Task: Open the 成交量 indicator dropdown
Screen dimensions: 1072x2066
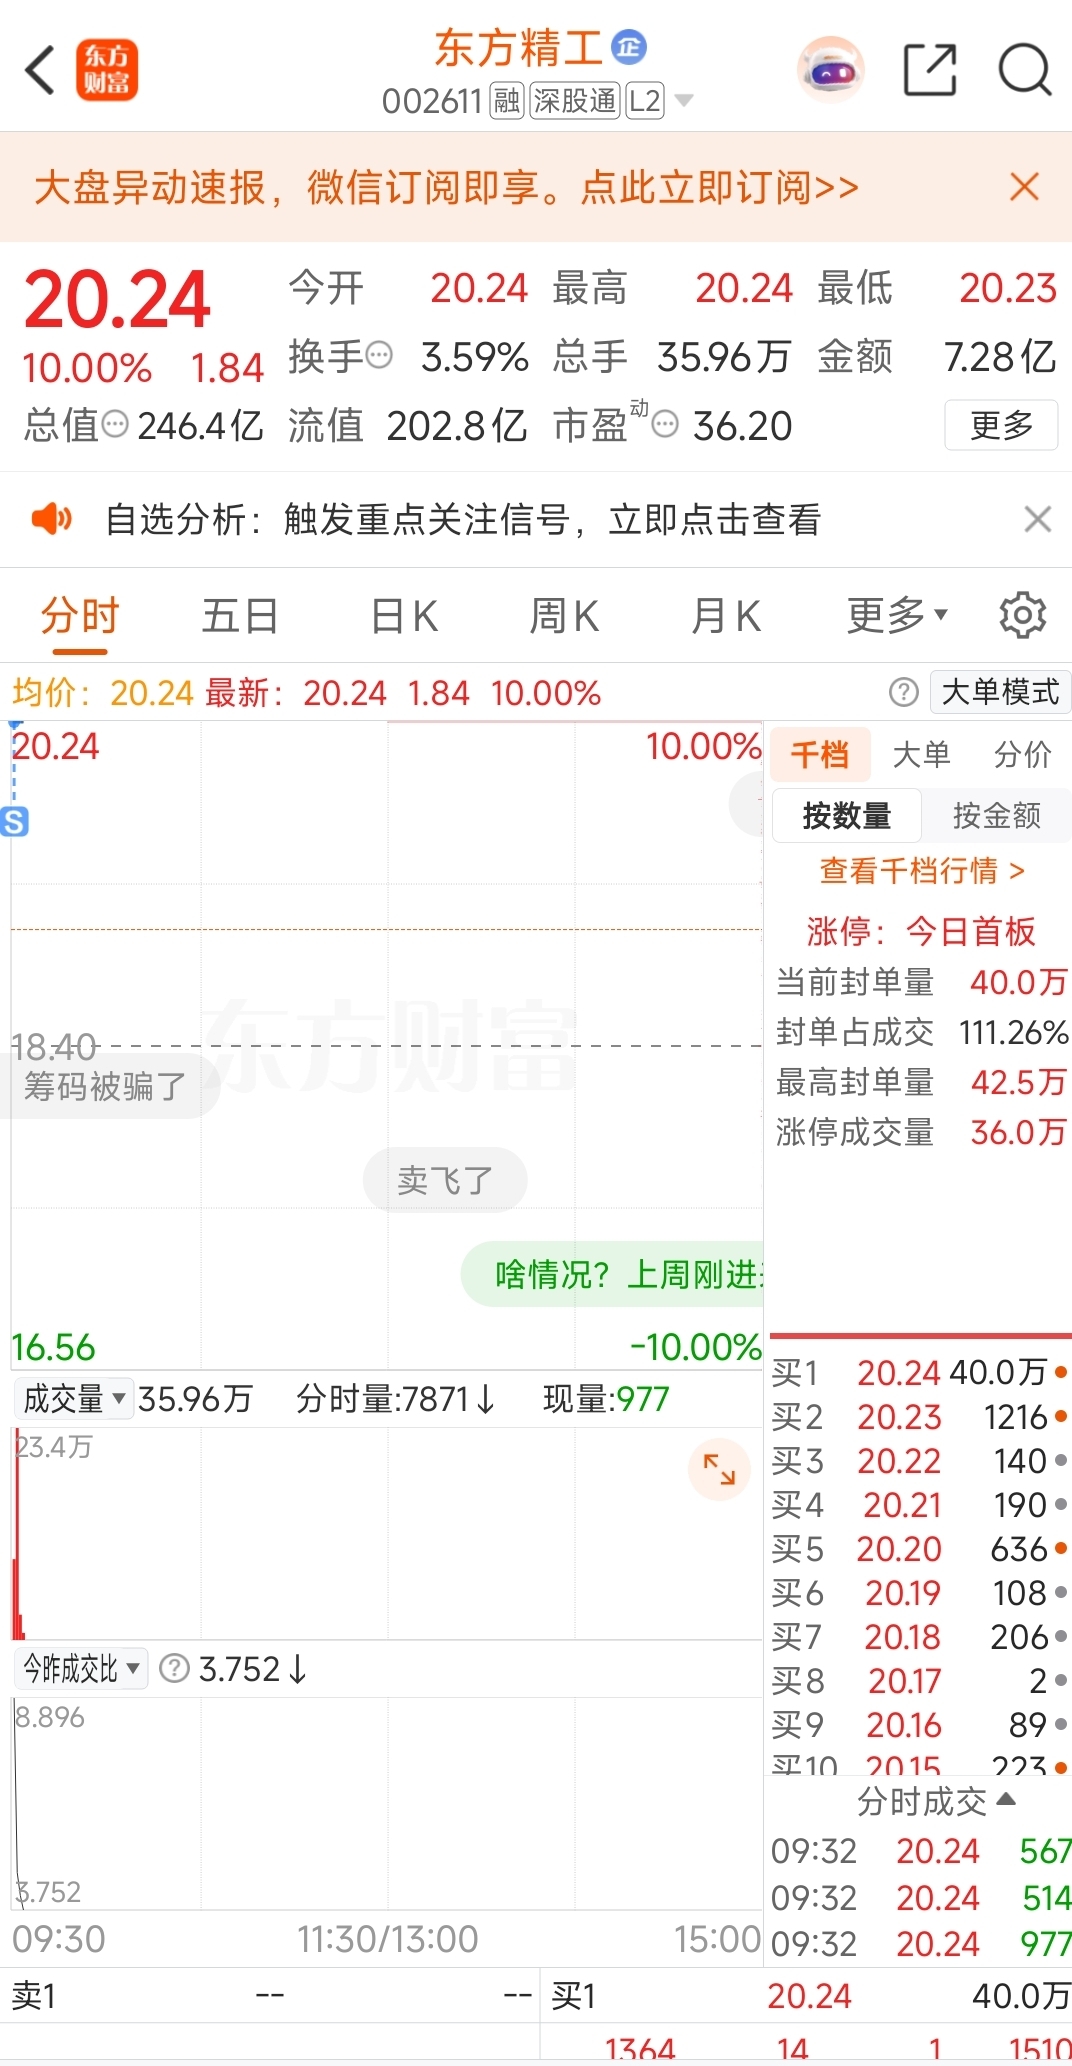Action: 73,1399
